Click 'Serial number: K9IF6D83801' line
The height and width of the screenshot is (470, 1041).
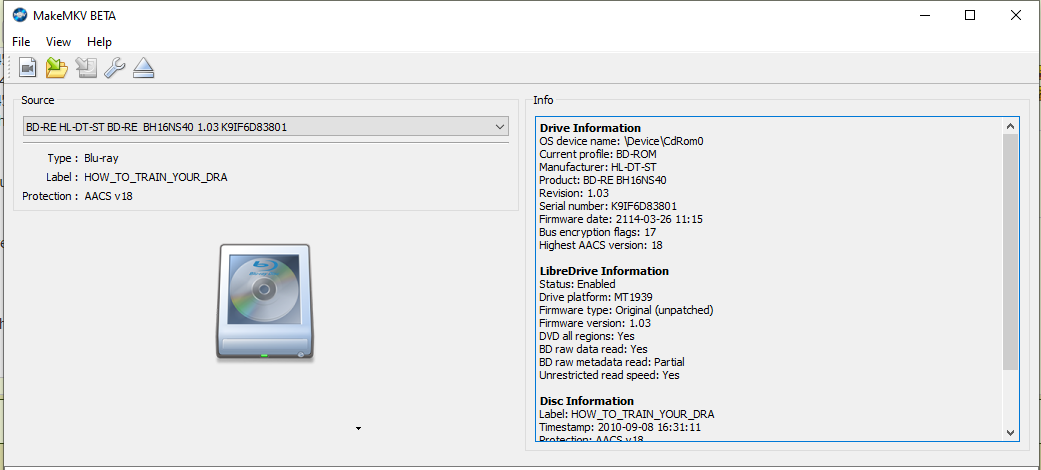[x=607, y=206]
